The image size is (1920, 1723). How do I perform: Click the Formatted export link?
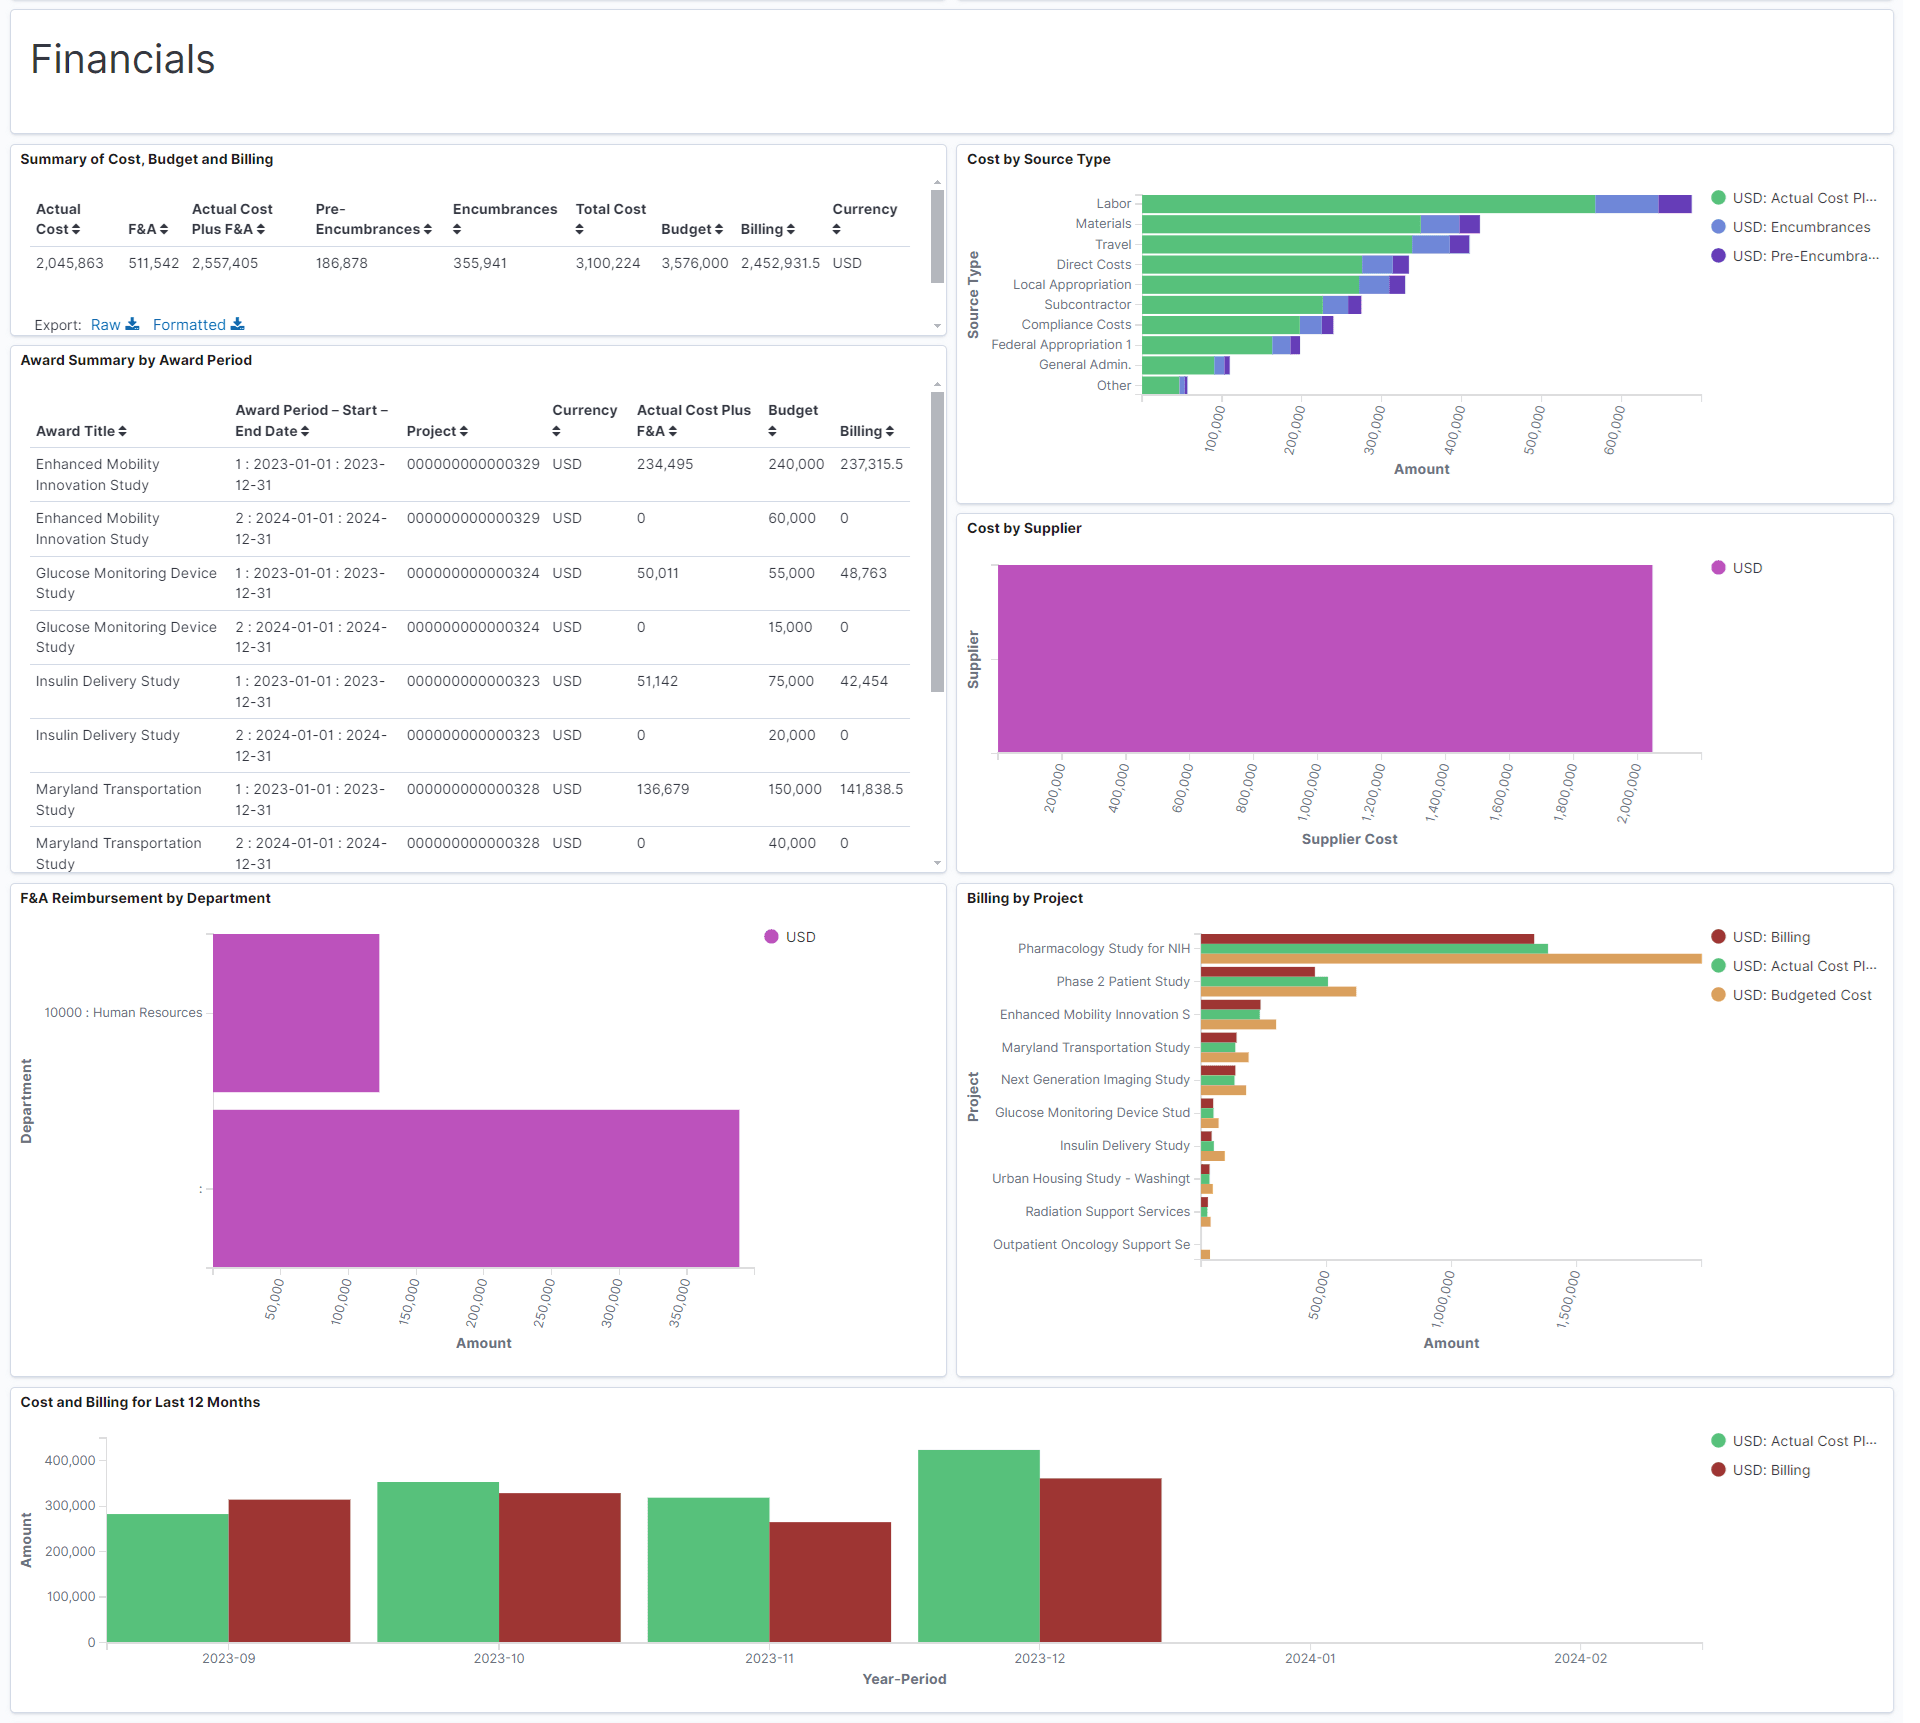(189, 325)
